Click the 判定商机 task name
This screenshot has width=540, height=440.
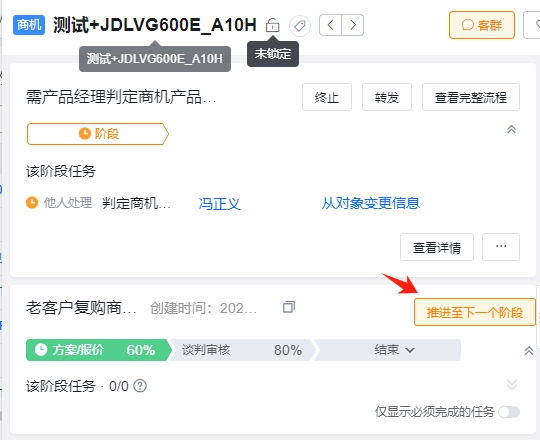tap(136, 203)
